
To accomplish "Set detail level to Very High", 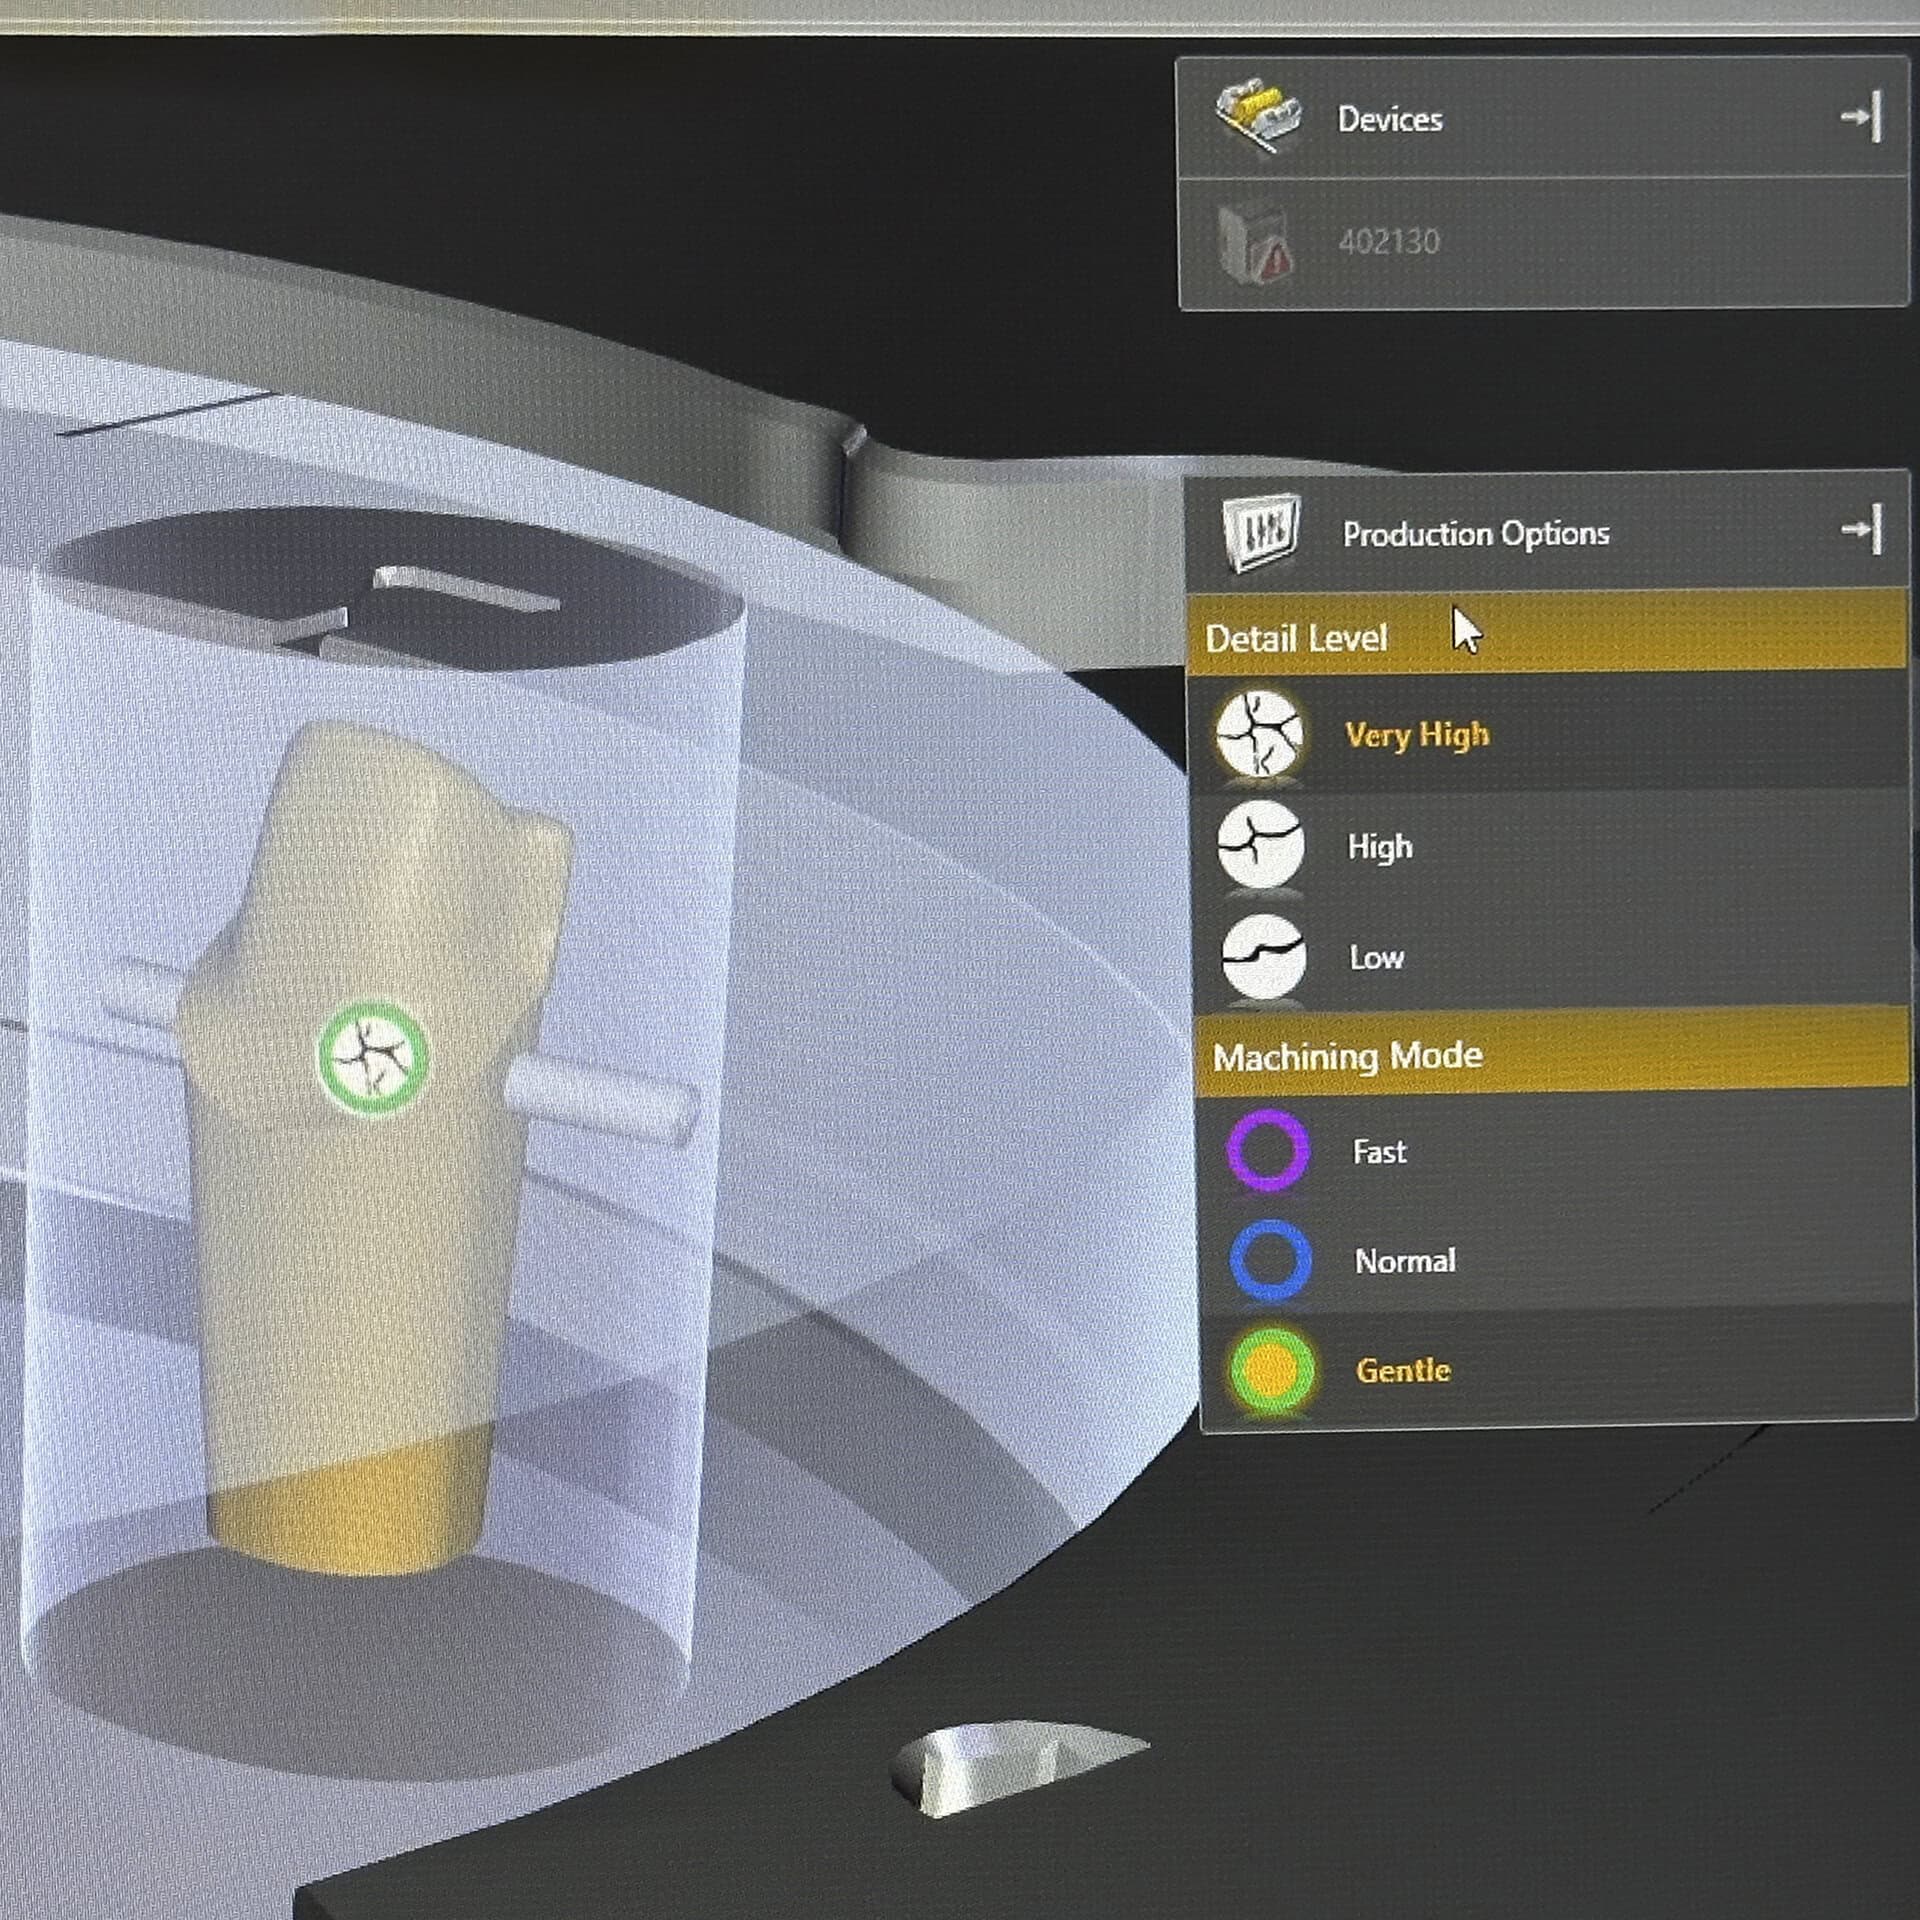I will click(1416, 735).
